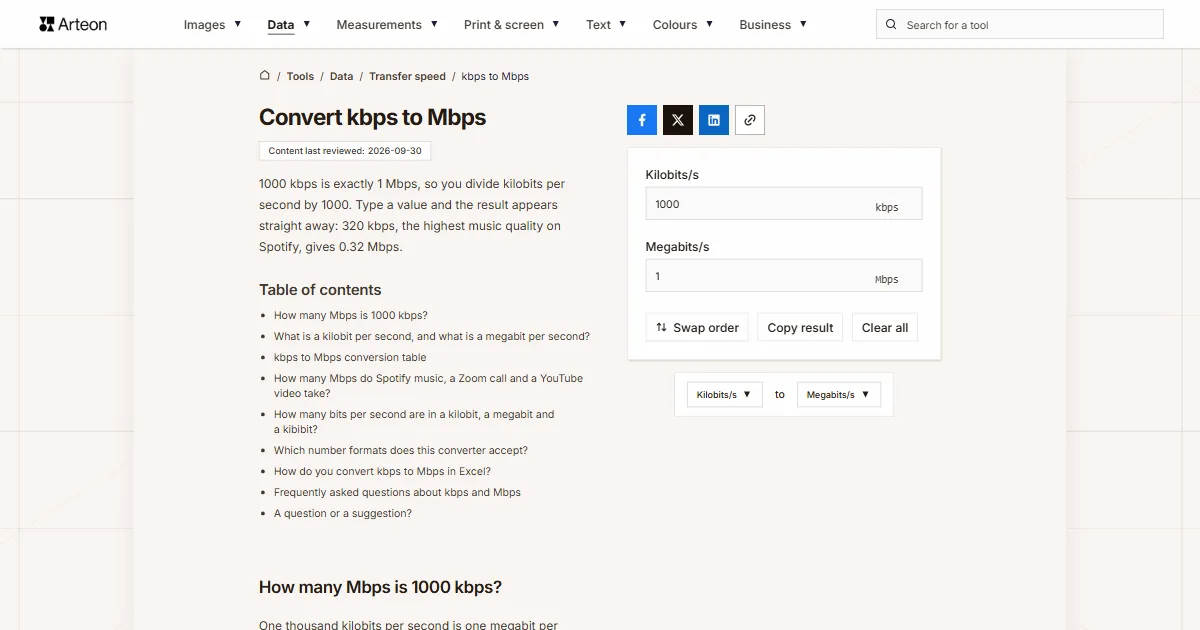Viewport: 1200px width, 630px height.
Task: Share page on X
Action: point(678,120)
